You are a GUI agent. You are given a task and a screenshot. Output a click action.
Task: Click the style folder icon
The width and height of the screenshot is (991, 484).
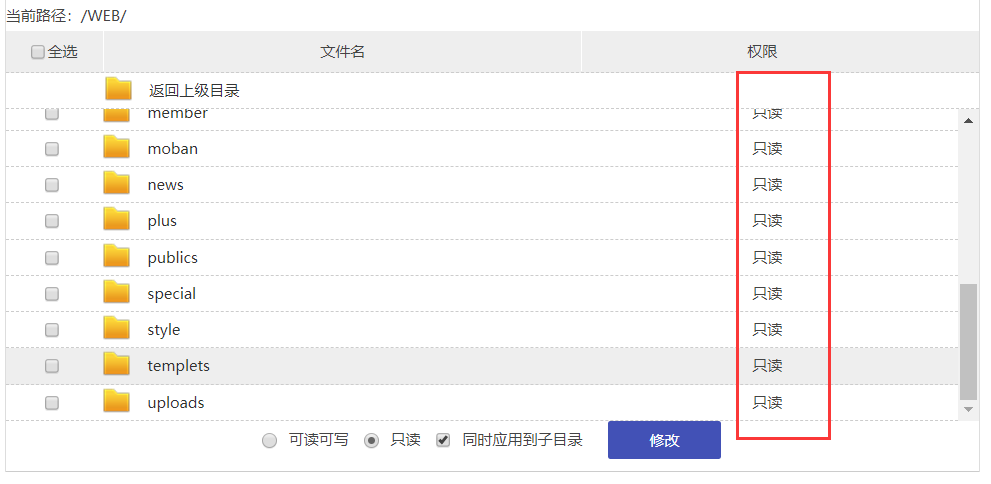pyautogui.click(x=117, y=329)
